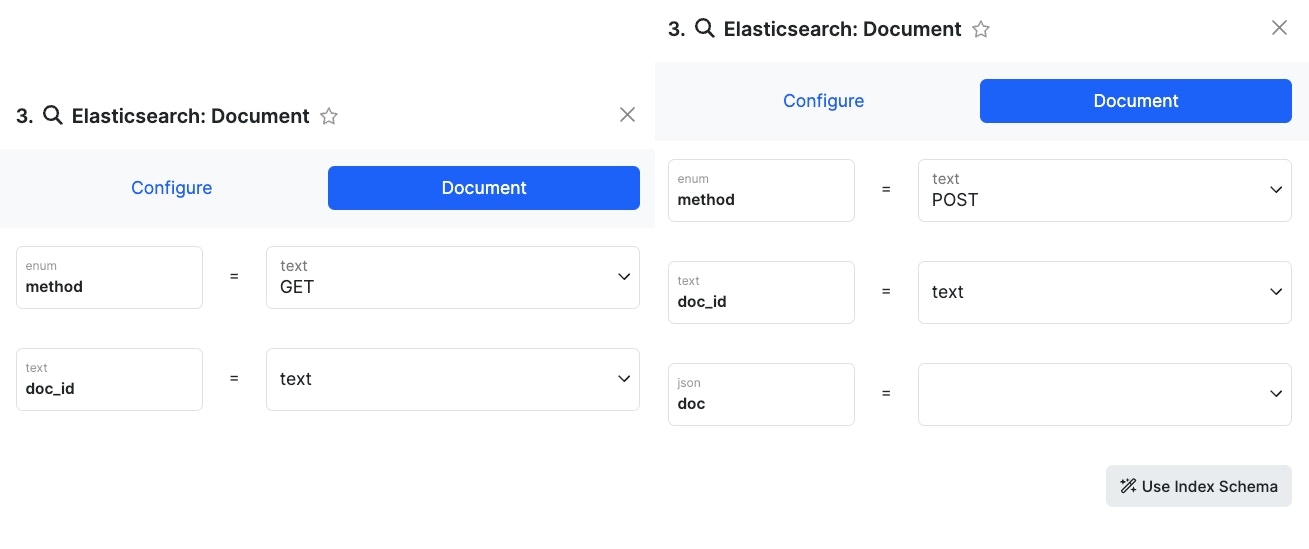
Task: Open the method dropdown showing GET
Action: point(453,277)
